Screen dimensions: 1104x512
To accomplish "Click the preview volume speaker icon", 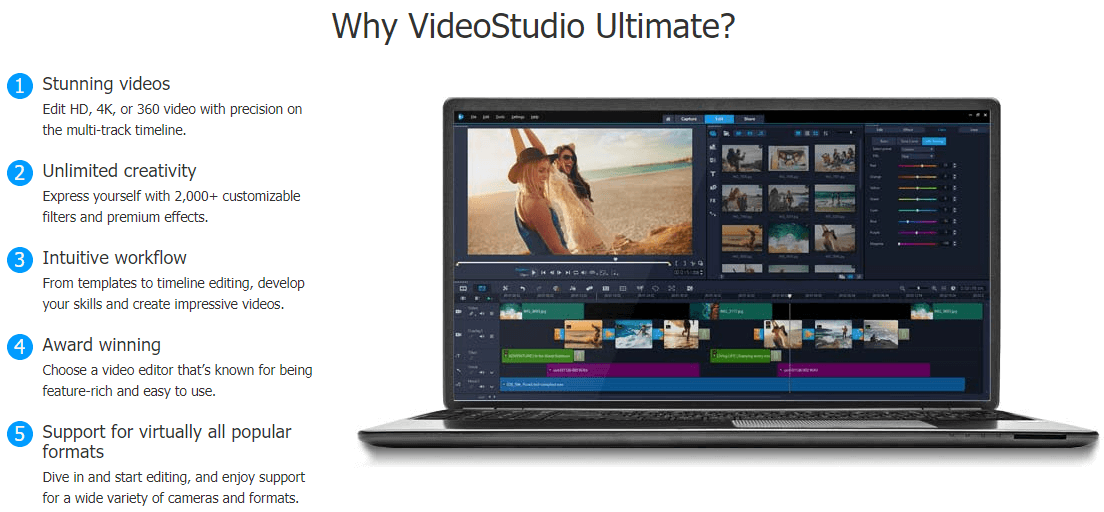I will (584, 273).
